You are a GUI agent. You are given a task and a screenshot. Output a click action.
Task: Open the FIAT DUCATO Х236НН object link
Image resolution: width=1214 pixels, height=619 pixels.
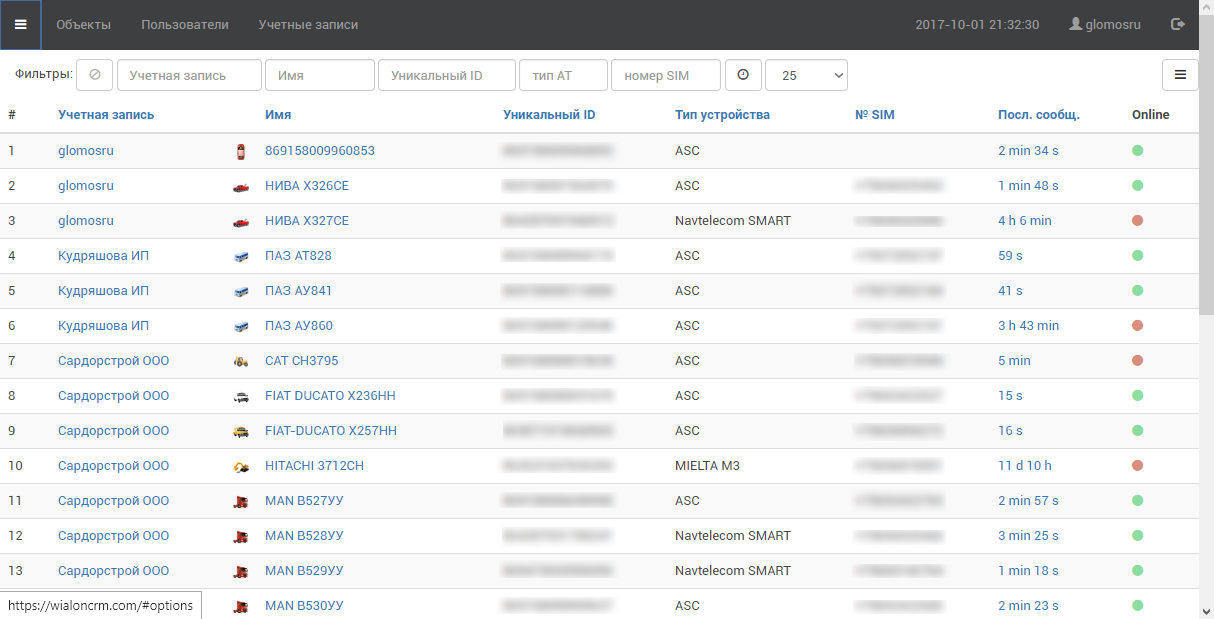tap(330, 396)
